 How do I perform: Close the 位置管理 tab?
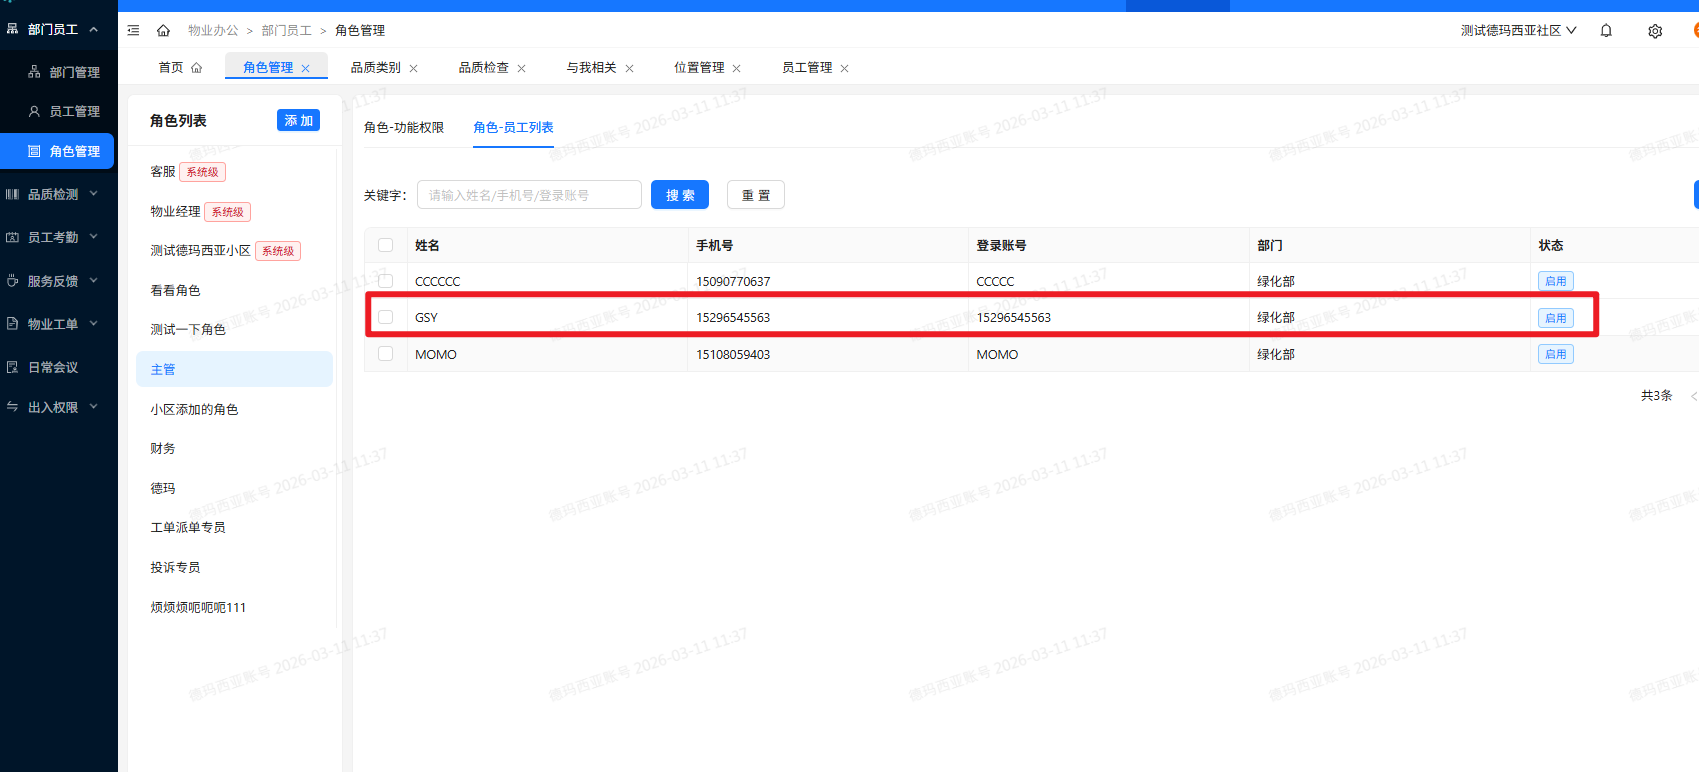(737, 69)
